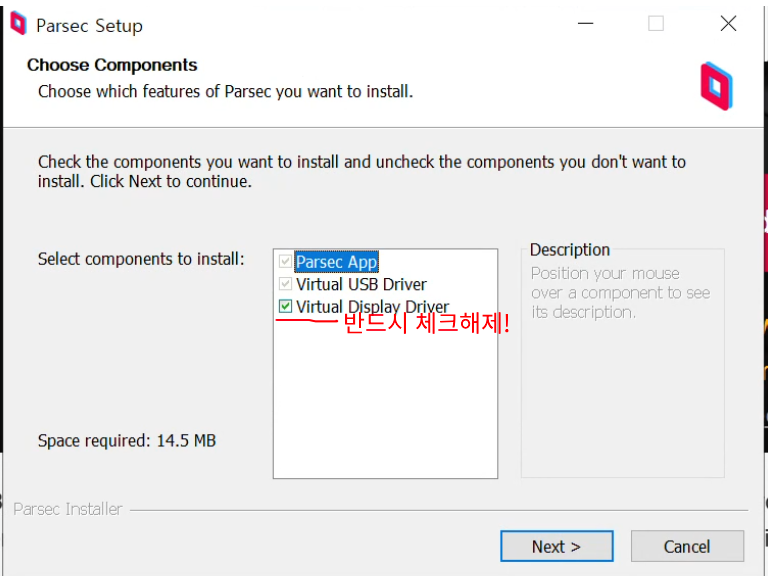Click Next to continue setup
This screenshot has height=576, width=768.
click(x=556, y=546)
